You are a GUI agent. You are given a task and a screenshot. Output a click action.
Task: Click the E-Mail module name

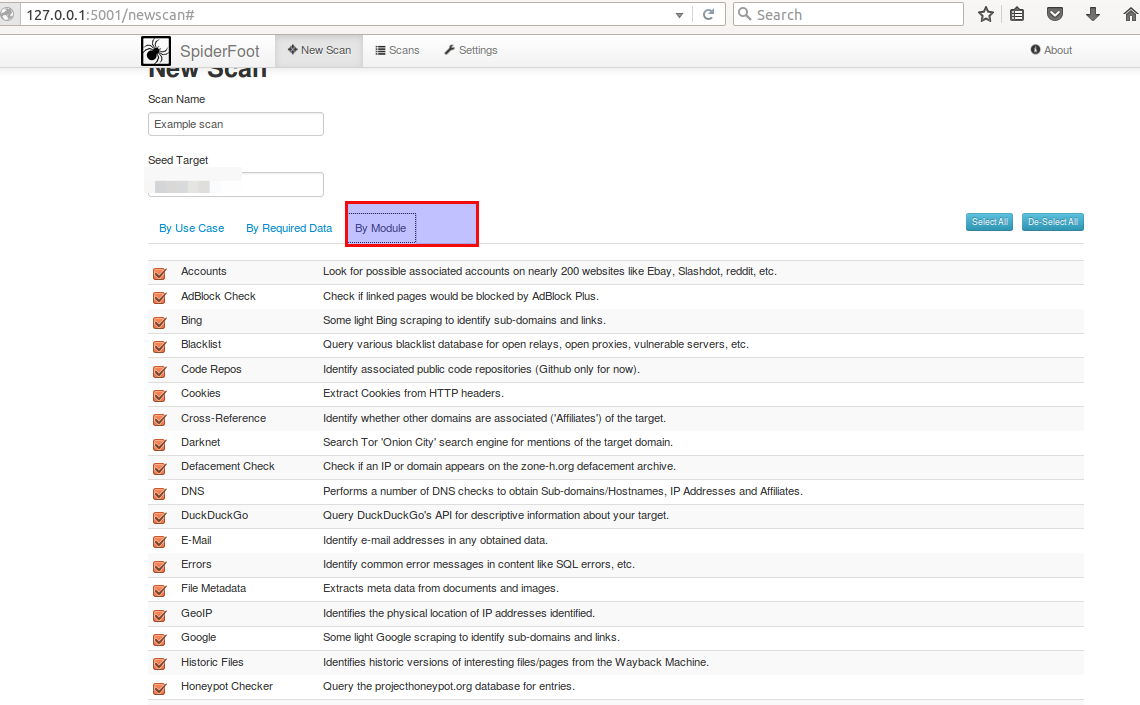tap(196, 540)
